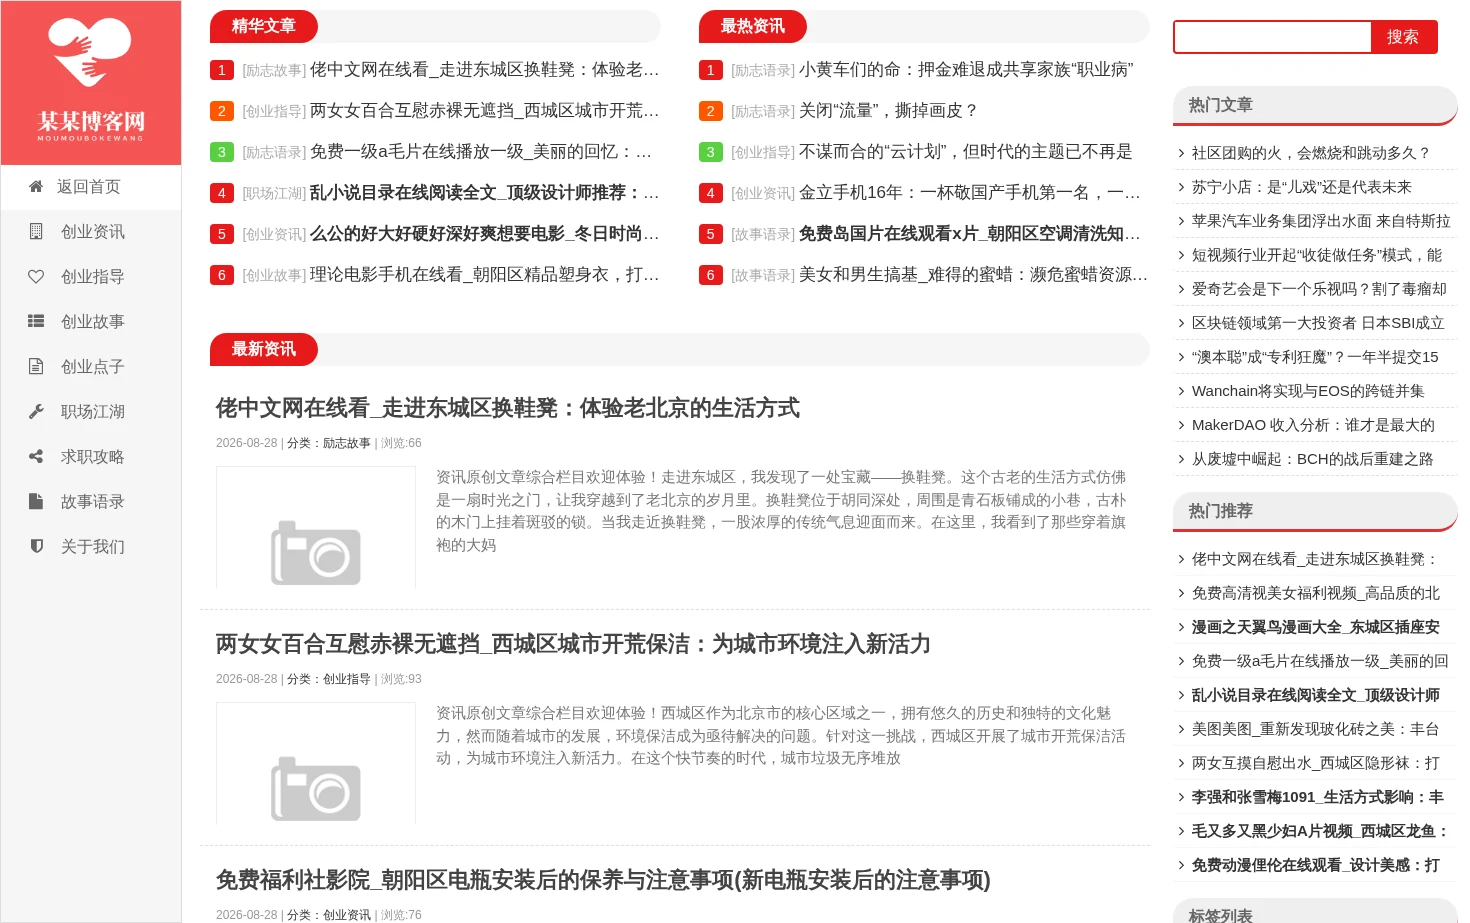The height and width of the screenshot is (923, 1470).
Task: Open 最热资讯 item 不谋而合的"云计划"
Action: pos(965,152)
